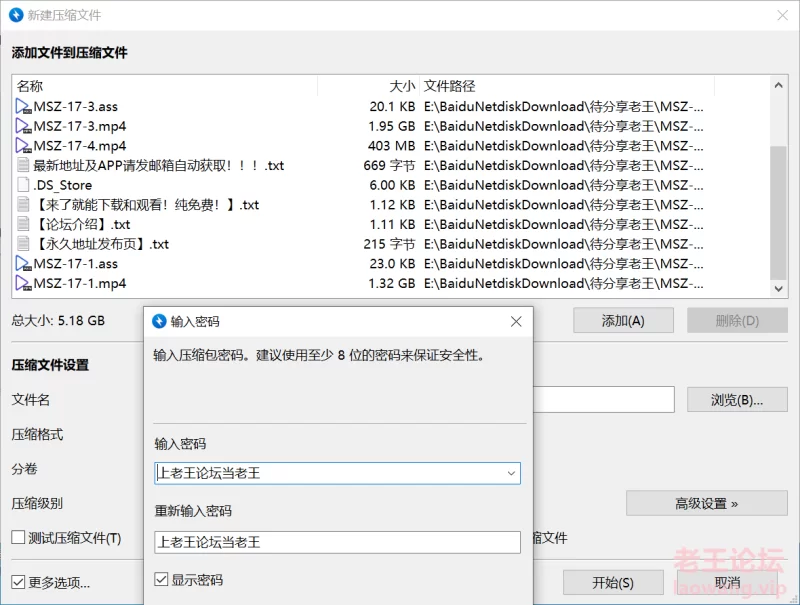Click the file list scrollbar up arrow
This screenshot has height=605, width=800.
pos(778,85)
